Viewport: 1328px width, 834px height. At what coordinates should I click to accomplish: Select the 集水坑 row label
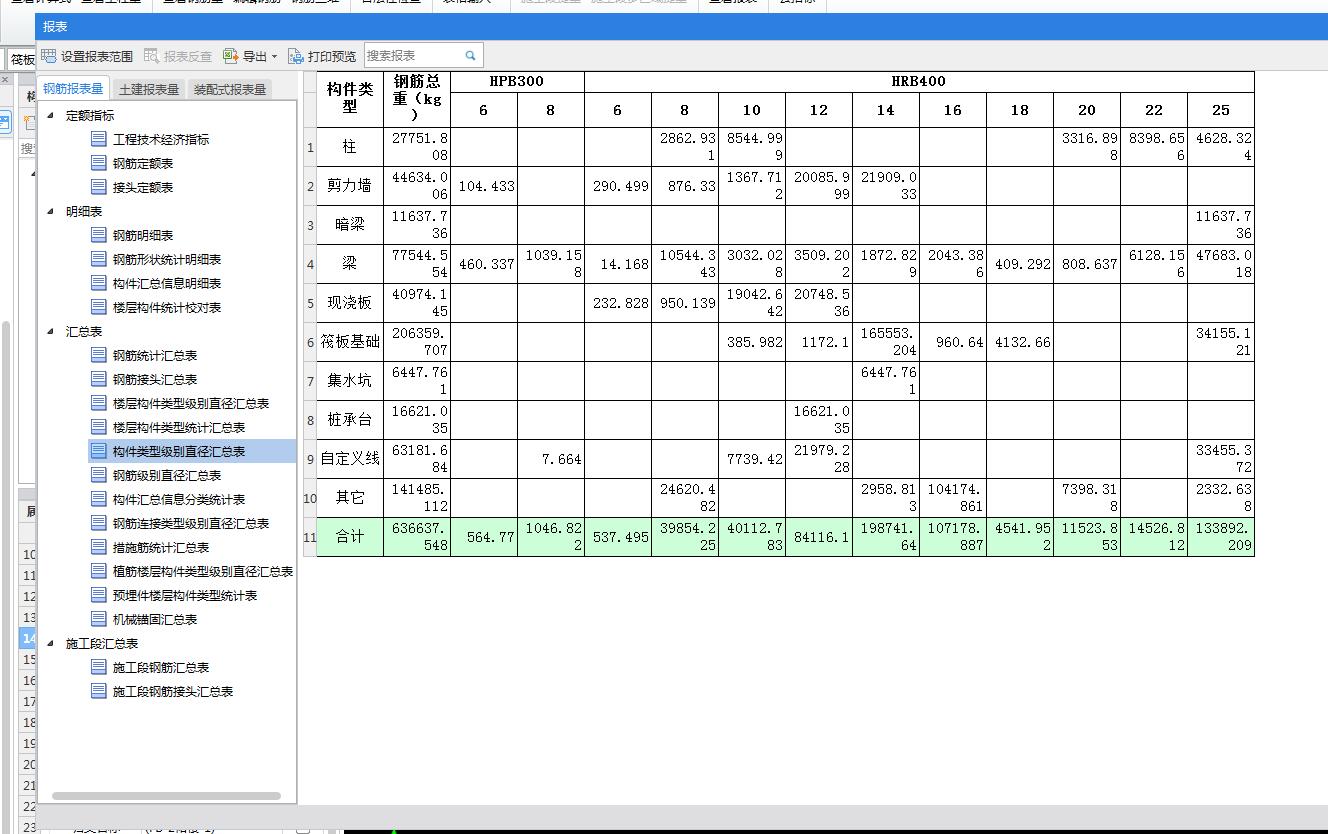point(350,381)
